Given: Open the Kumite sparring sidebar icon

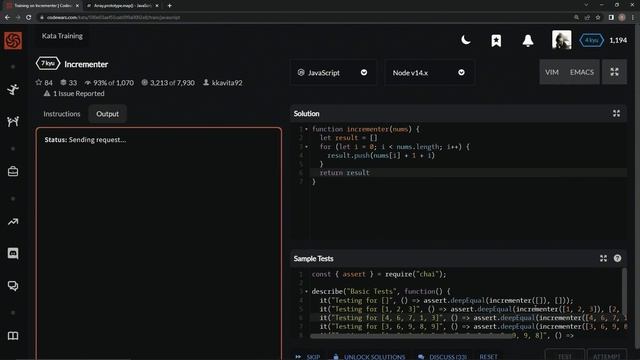Looking at the screenshot, I should (x=13, y=121).
